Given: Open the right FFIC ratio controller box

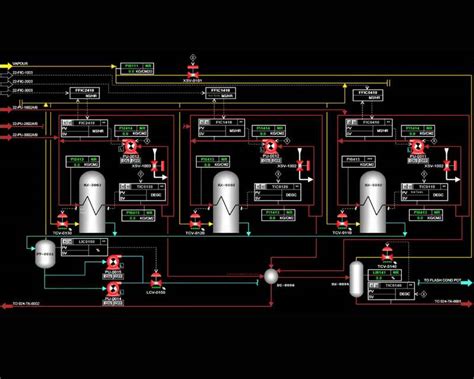Looking at the screenshot, I should (x=368, y=95).
